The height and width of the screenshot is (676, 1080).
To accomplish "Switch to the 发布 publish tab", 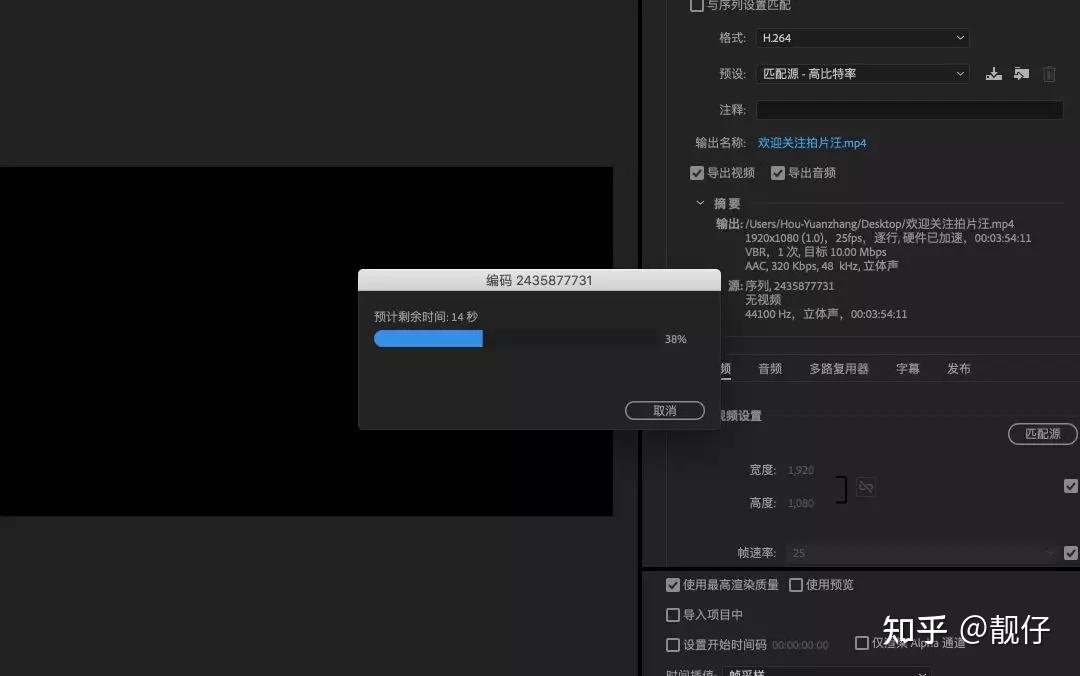I will 959,368.
